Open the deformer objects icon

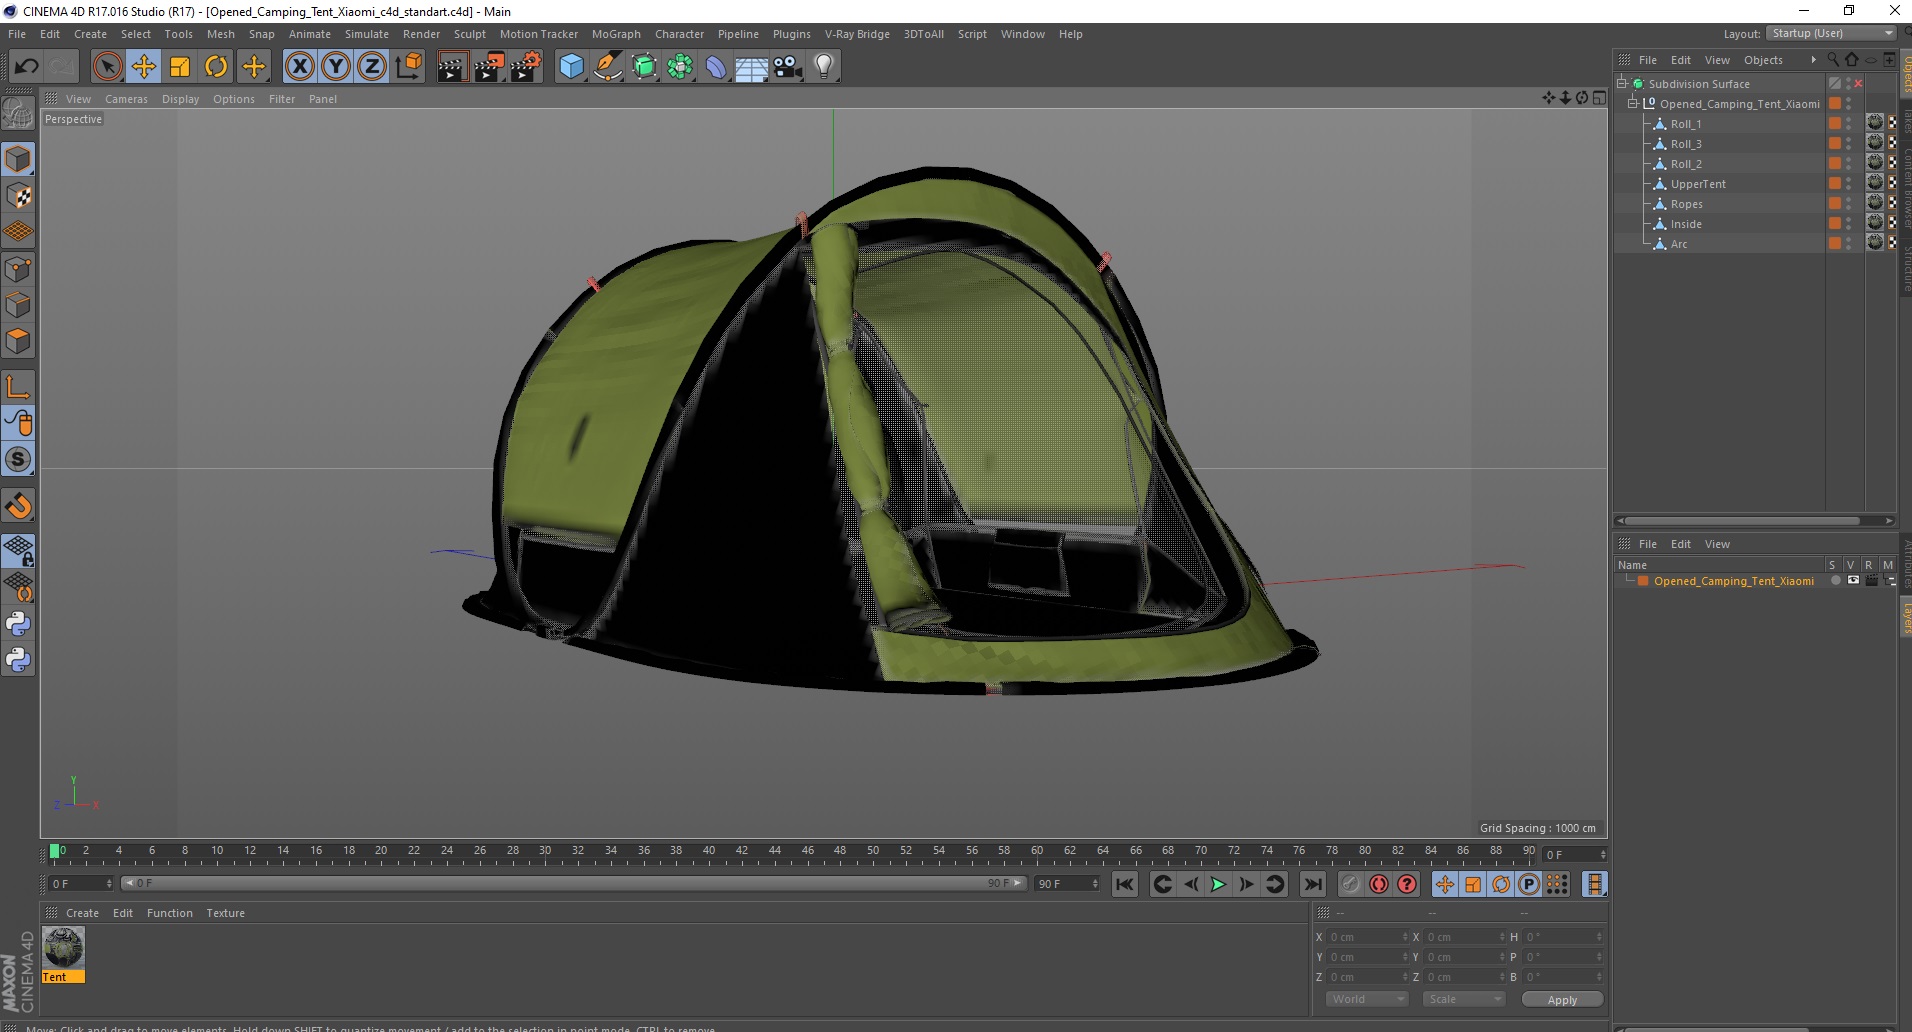coord(716,67)
